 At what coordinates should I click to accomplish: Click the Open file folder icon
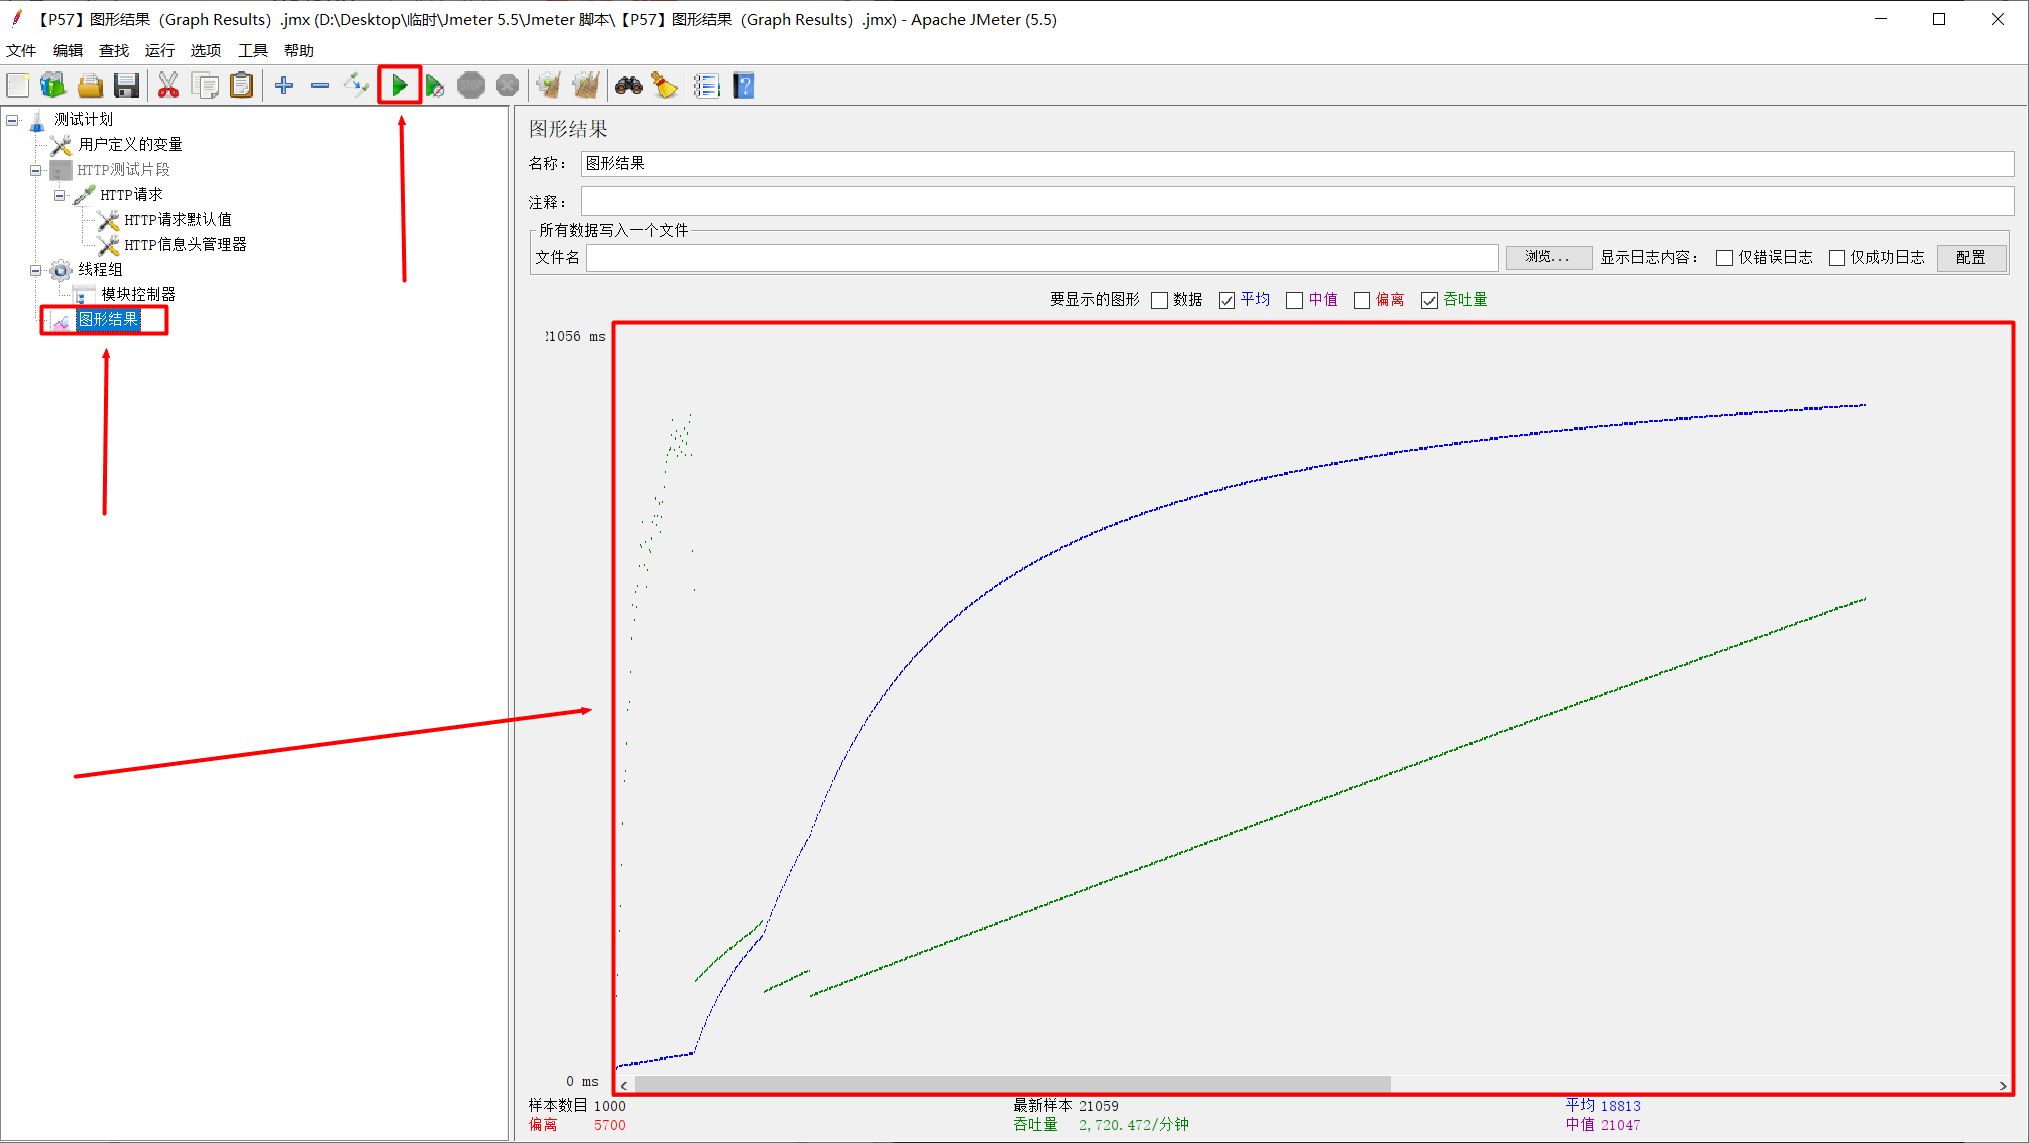point(90,86)
